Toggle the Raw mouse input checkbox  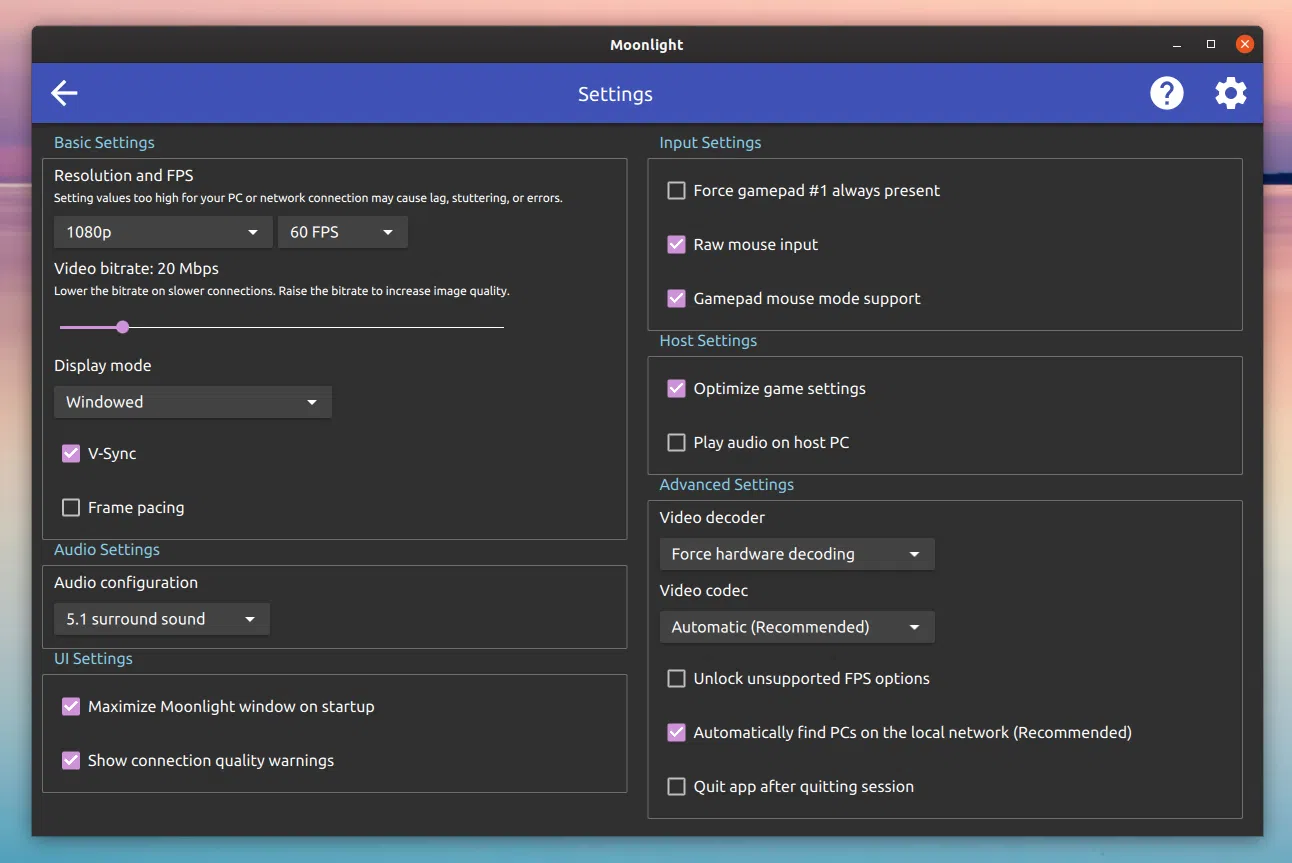[x=677, y=244]
